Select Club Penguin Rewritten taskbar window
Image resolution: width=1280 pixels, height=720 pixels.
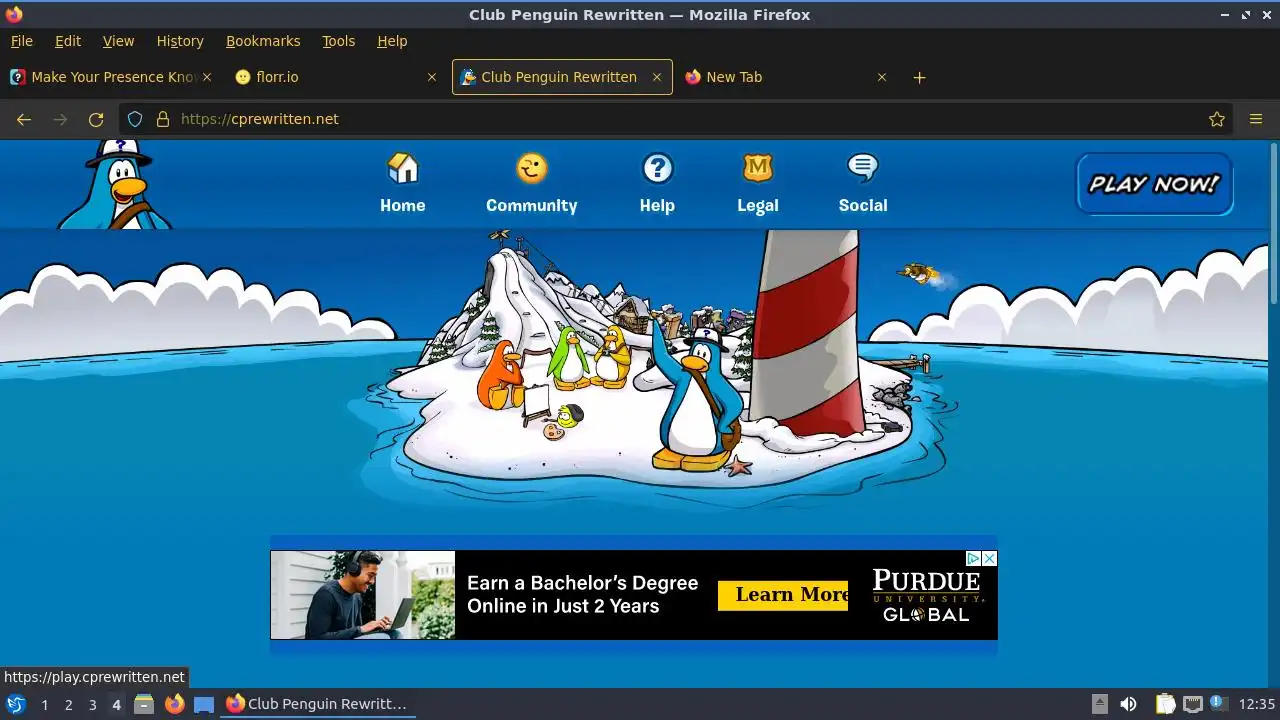(318, 704)
